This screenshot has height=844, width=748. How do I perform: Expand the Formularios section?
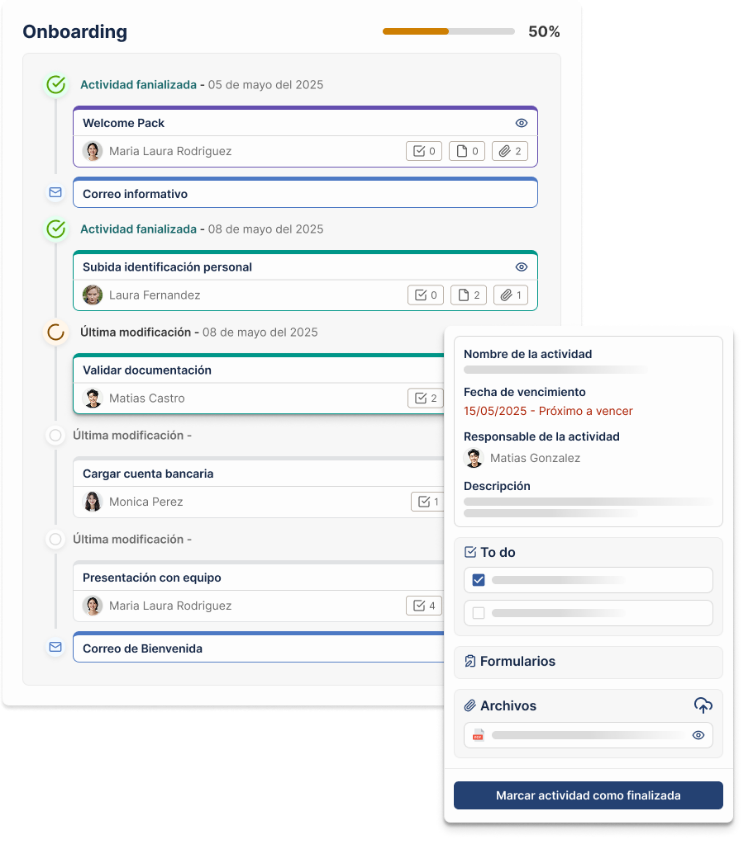517,661
